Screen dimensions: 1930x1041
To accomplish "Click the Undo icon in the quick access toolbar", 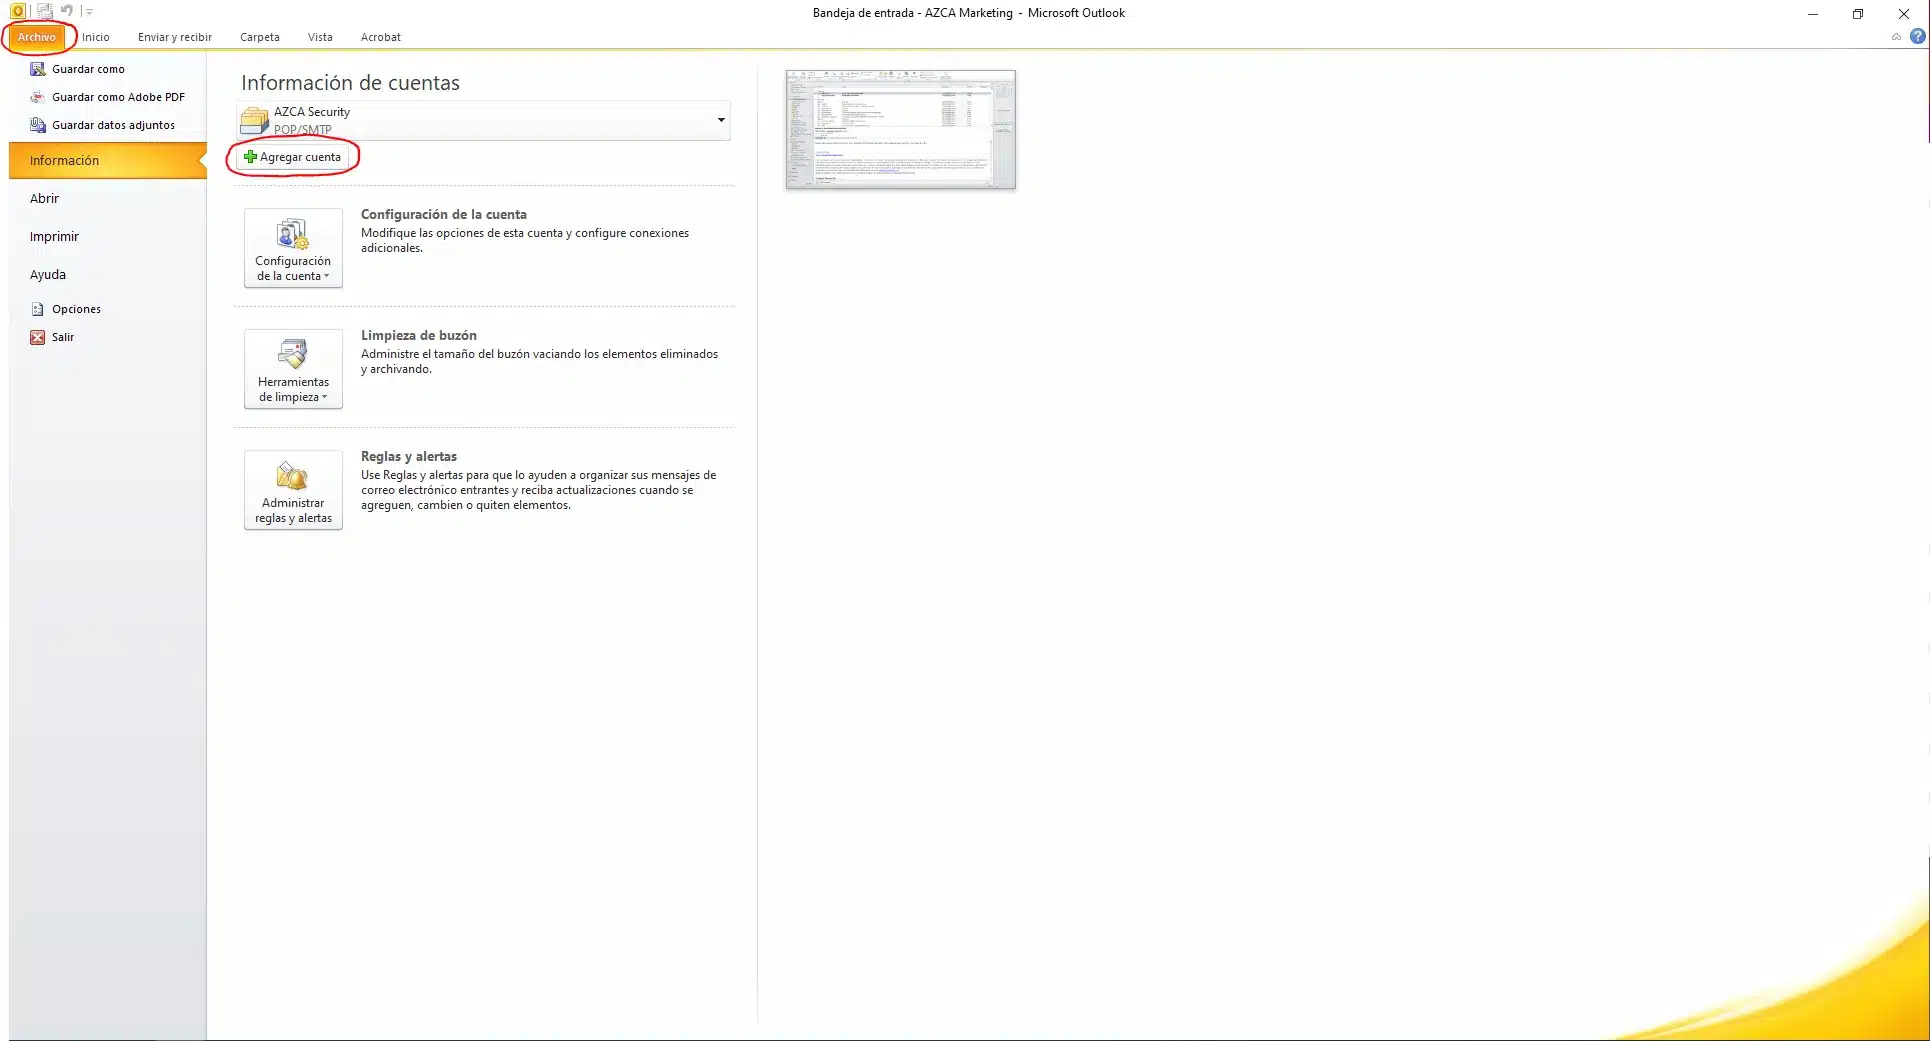I will point(67,11).
